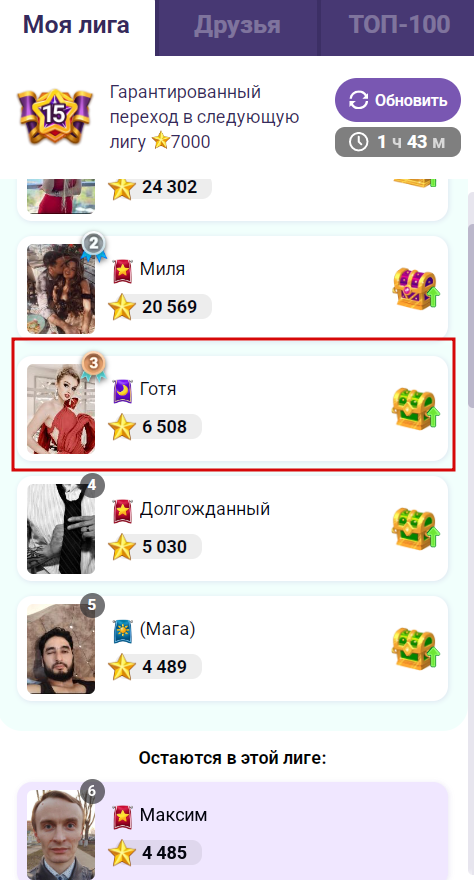Image resolution: width=474 pixels, height=880 pixels.
Task: Click the league 15 badge icon
Action: [54, 117]
